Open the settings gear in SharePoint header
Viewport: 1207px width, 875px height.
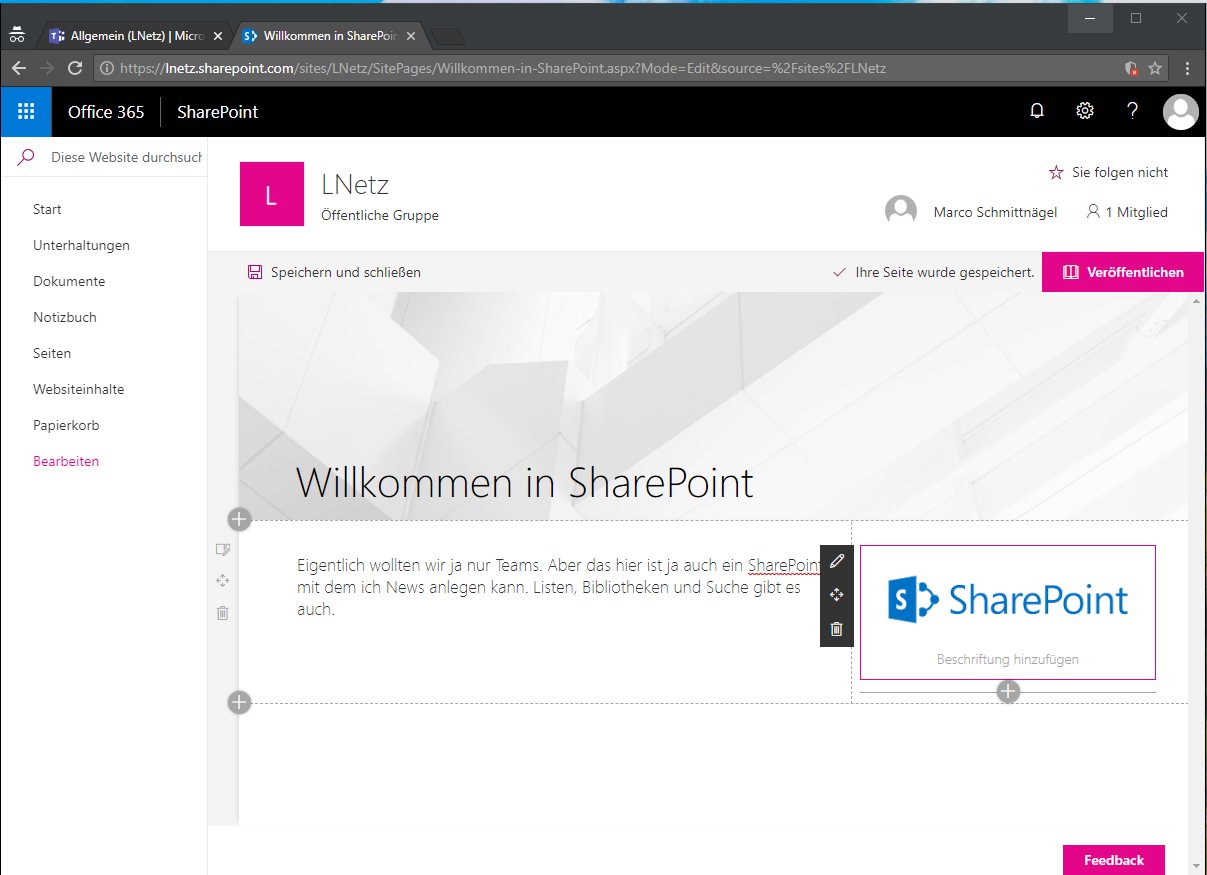click(1085, 111)
